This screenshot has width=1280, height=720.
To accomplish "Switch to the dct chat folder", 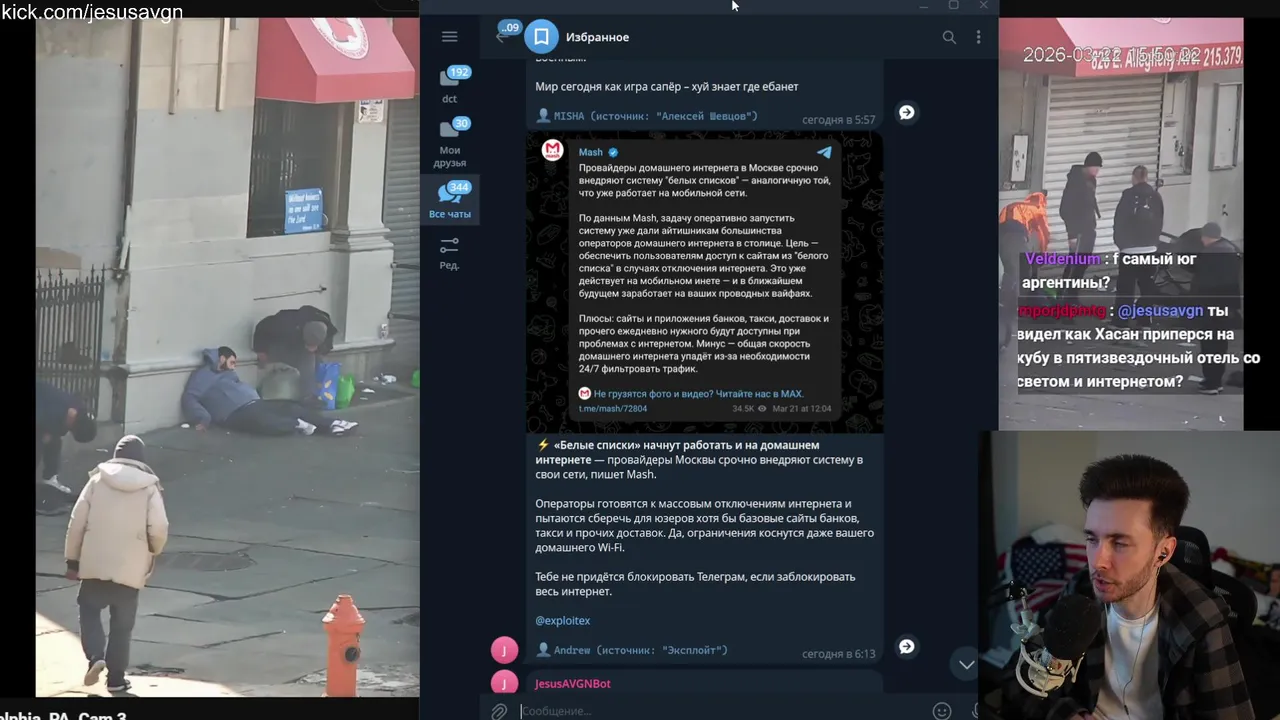I will coord(450,85).
